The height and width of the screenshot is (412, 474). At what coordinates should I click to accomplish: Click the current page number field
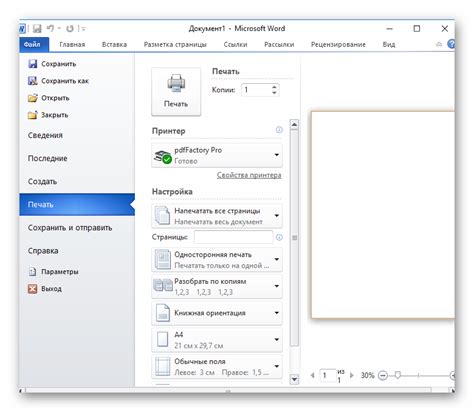327,375
